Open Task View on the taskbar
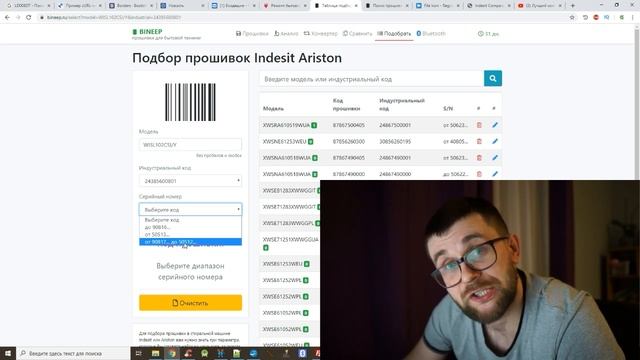Screen dimensions: 640x360 click(138, 353)
